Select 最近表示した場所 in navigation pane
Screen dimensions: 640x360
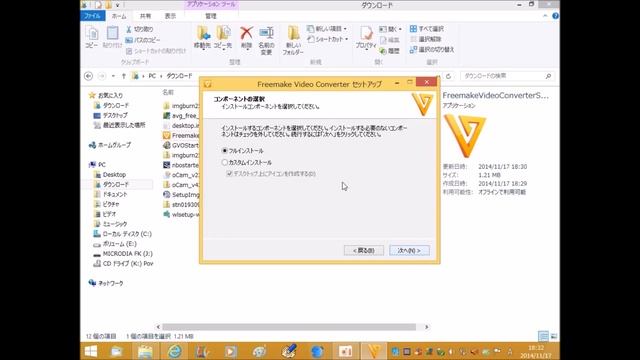pyautogui.click(x=119, y=125)
